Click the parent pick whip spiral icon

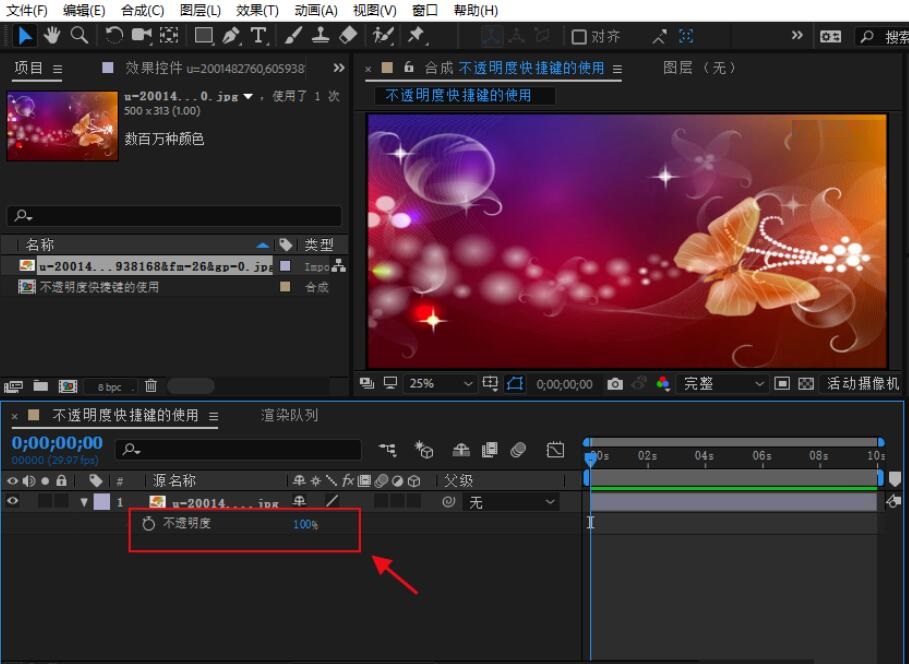[448, 502]
